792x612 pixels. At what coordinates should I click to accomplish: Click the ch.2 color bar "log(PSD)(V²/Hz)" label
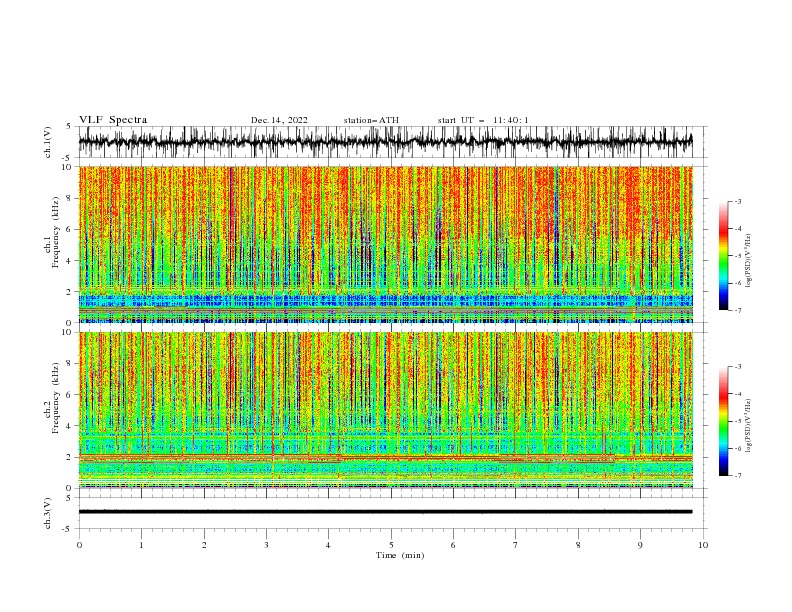click(749, 426)
